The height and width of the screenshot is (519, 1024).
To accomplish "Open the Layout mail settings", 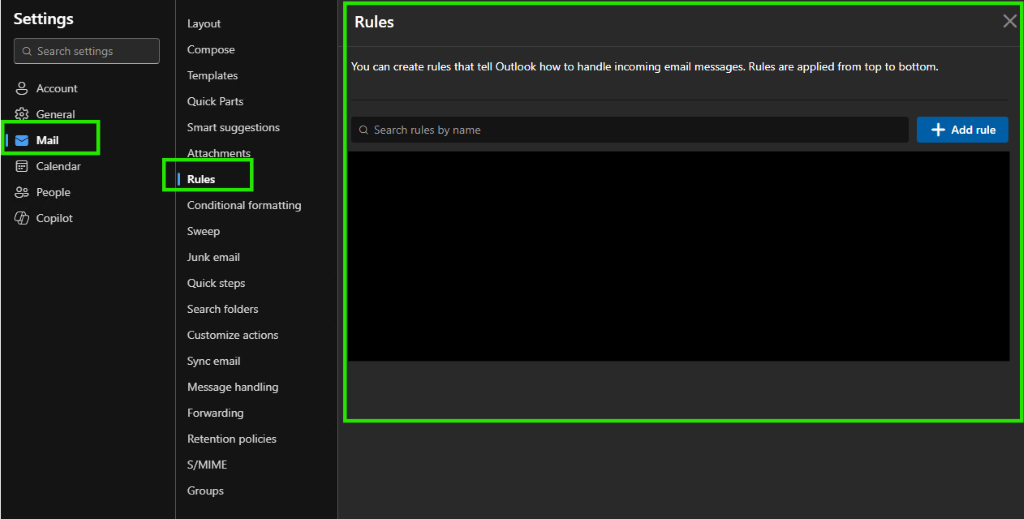I will pos(204,24).
